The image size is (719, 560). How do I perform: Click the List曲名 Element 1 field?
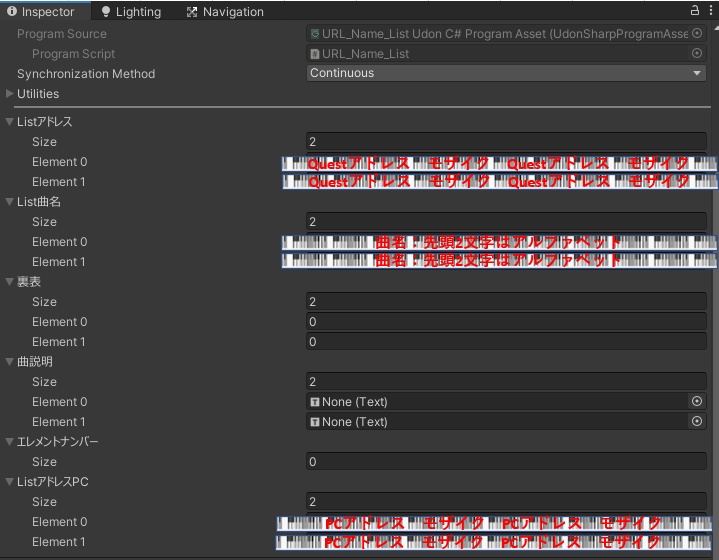point(499,261)
